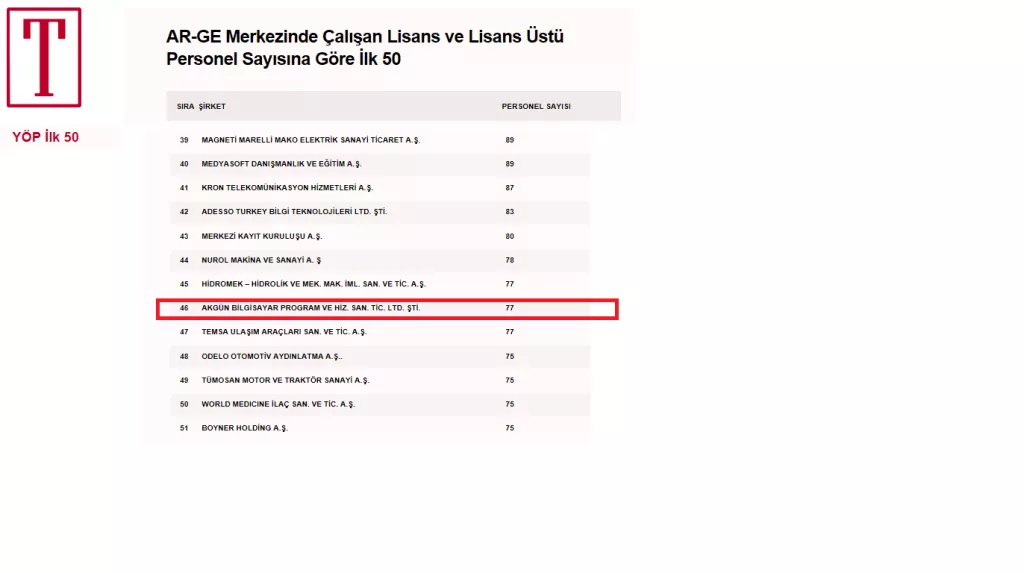Click personnel count 89 for MEDYASOFT

(x=509, y=164)
